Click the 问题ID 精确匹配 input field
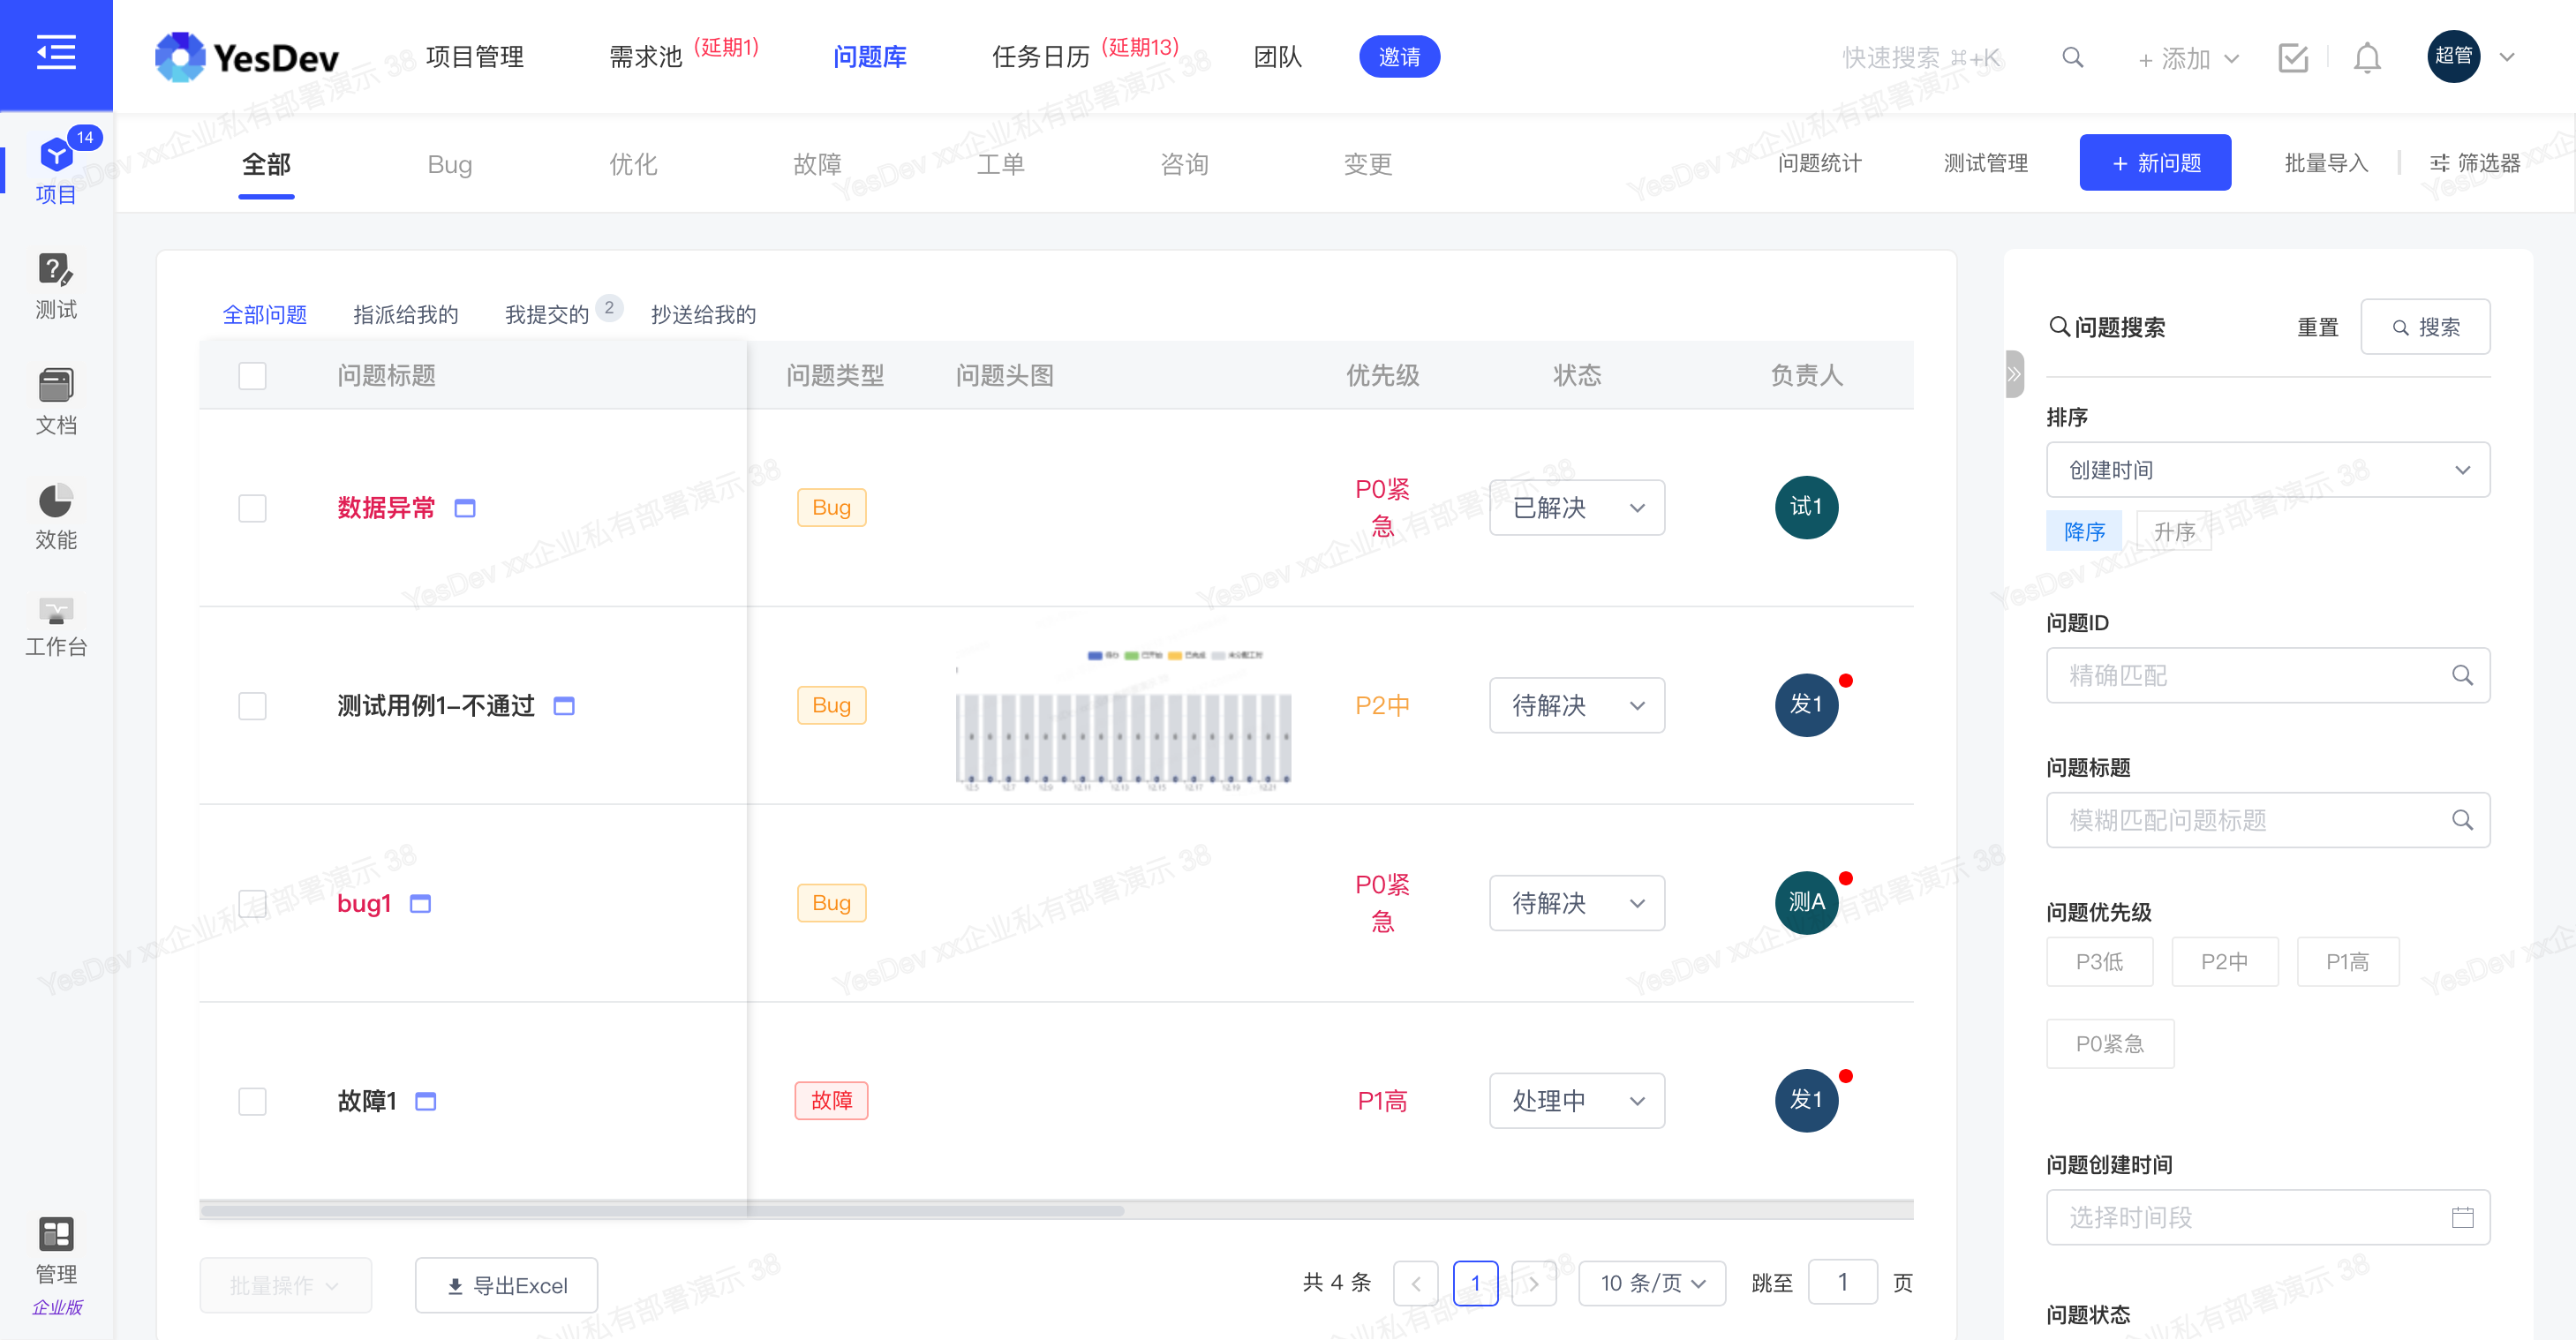Image resolution: width=2576 pixels, height=1340 pixels. tap(2250, 676)
